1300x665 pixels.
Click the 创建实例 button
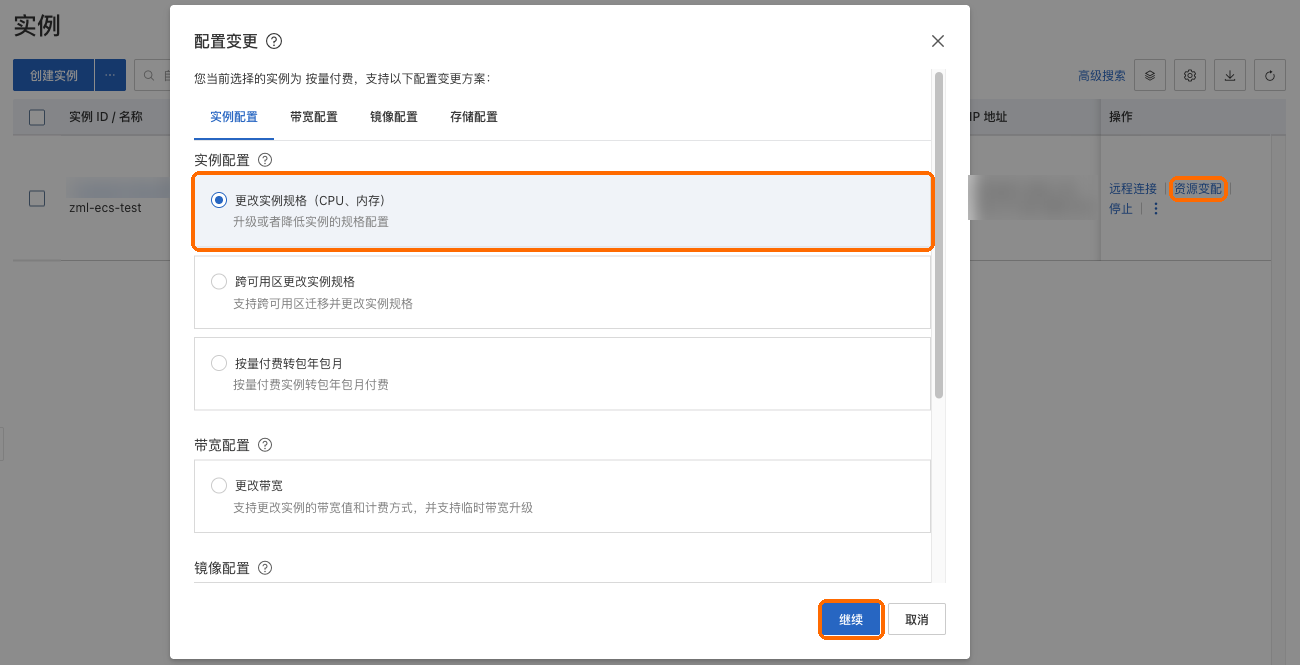[54, 75]
